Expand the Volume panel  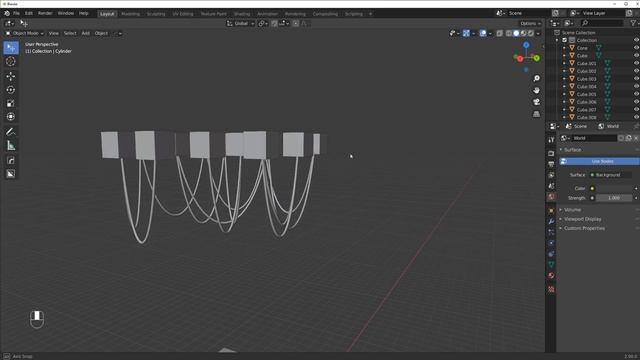tap(572, 209)
